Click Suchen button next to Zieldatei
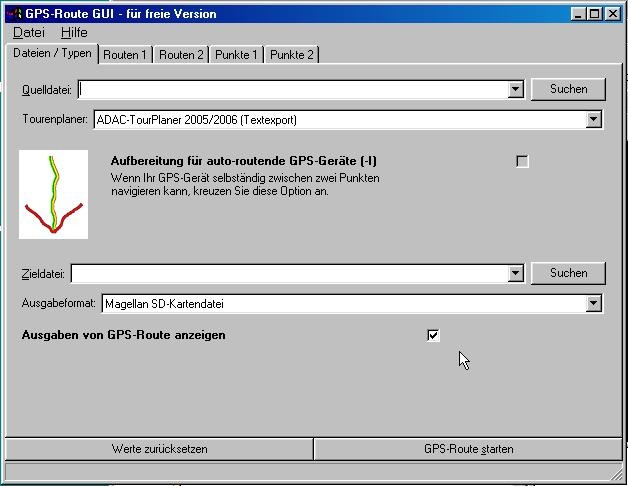This screenshot has width=628, height=486. 568,273
